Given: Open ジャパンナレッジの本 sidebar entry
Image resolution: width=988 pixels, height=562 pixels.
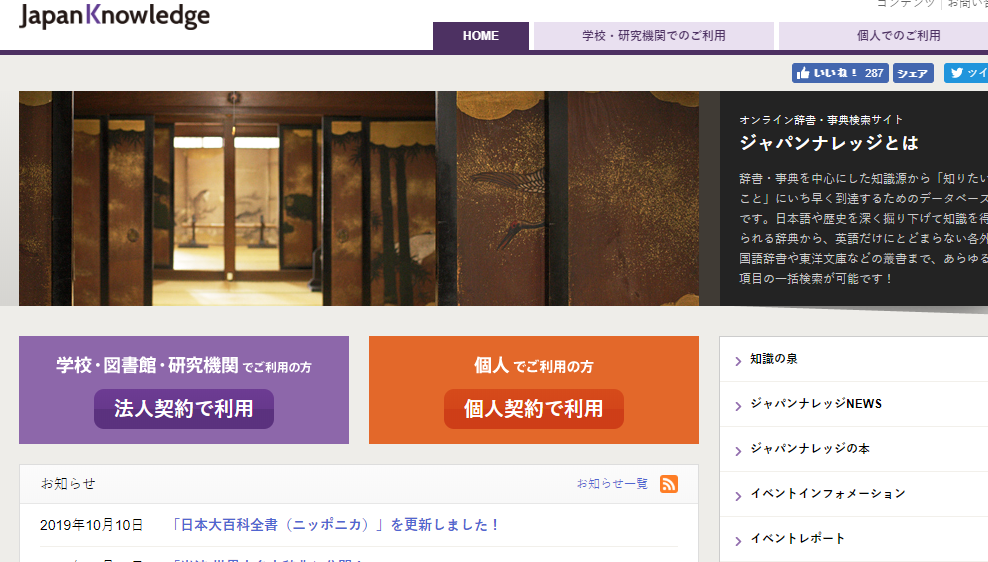Looking at the screenshot, I should (x=810, y=449).
